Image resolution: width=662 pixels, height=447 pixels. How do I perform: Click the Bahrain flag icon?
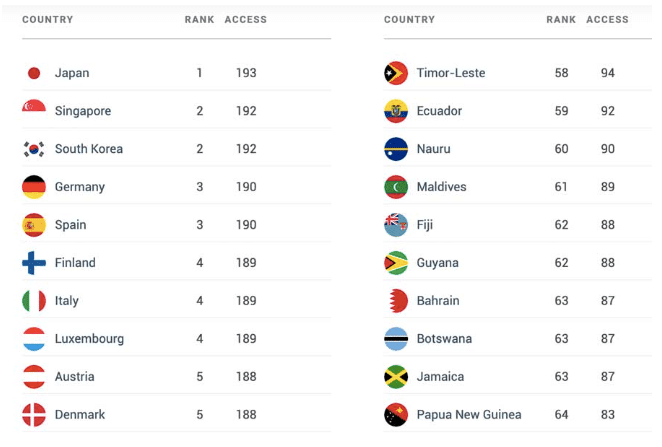[396, 301]
